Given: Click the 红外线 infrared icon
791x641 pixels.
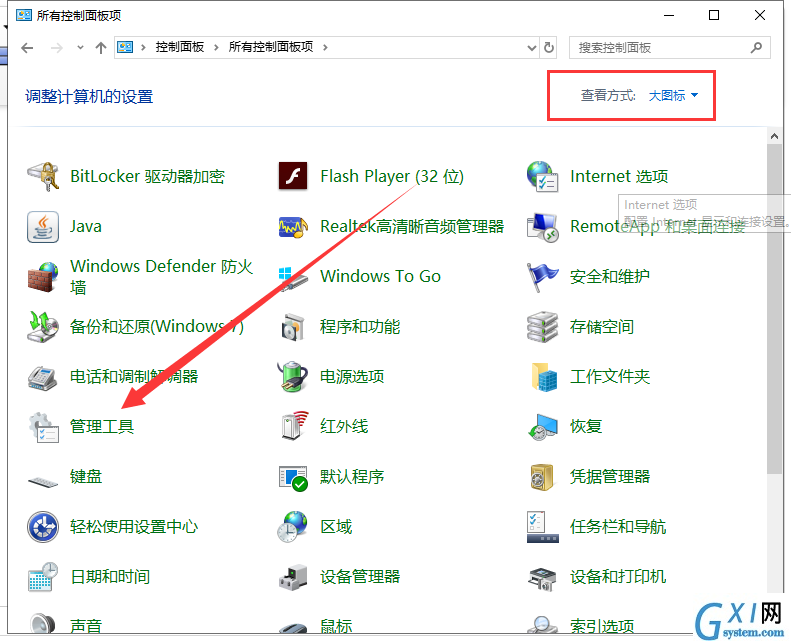Looking at the screenshot, I should click(x=294, y=426).
